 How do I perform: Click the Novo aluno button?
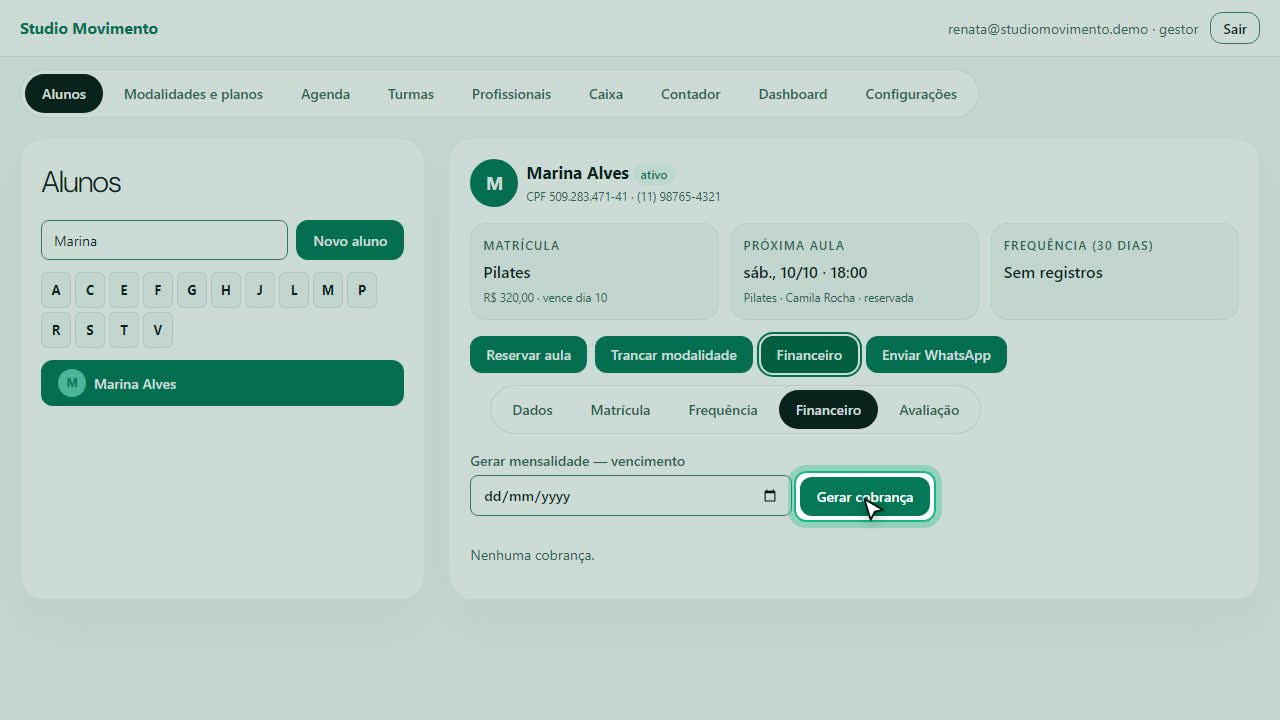pos(350,241)
